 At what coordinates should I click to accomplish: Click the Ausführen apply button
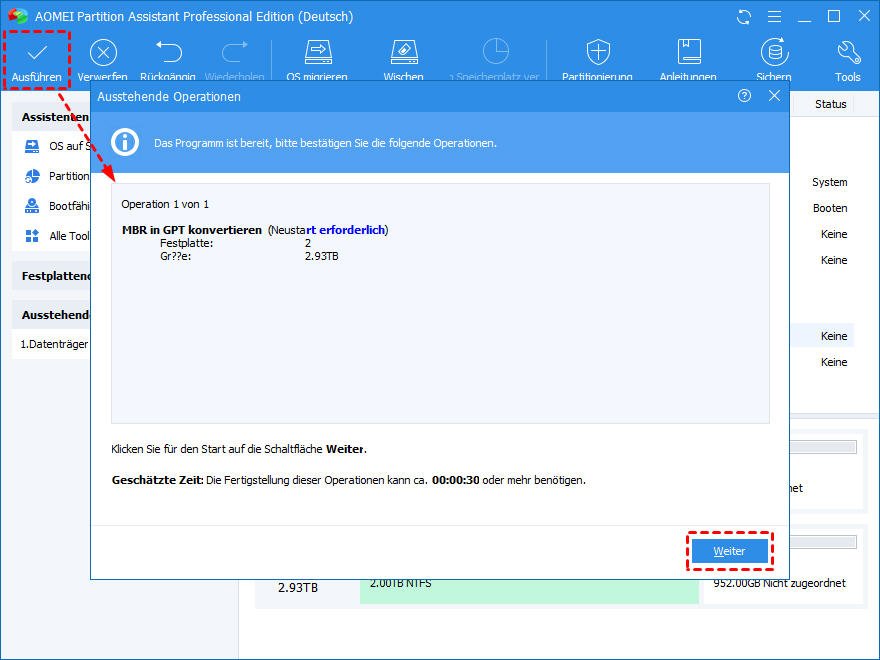[x=36, y=60]
